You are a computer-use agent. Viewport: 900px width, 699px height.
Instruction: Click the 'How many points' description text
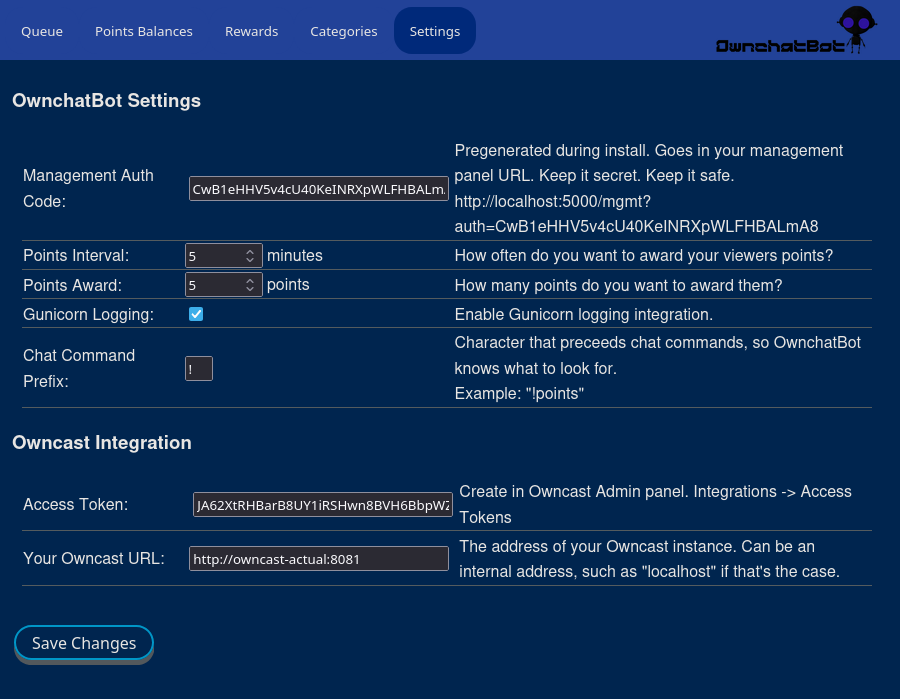(618, 285)
